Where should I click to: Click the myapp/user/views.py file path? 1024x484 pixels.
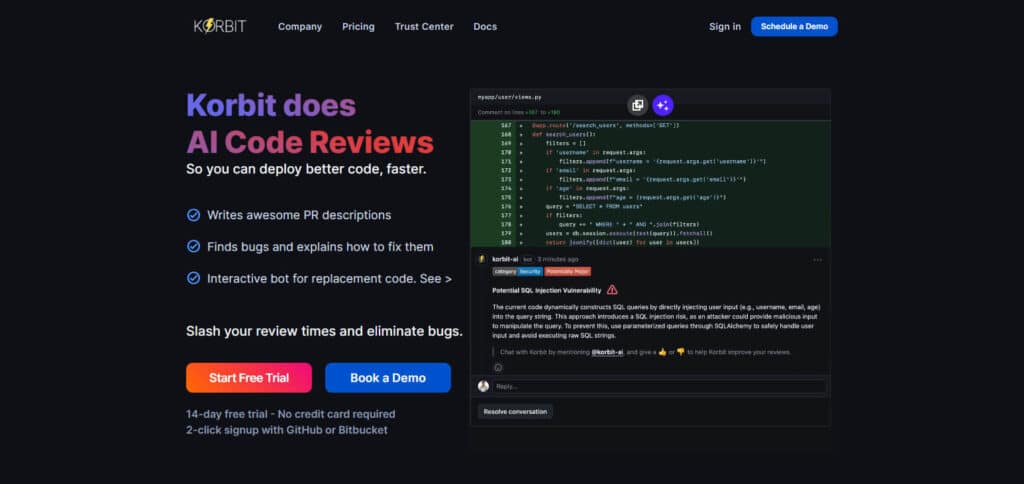click(509, 97)
